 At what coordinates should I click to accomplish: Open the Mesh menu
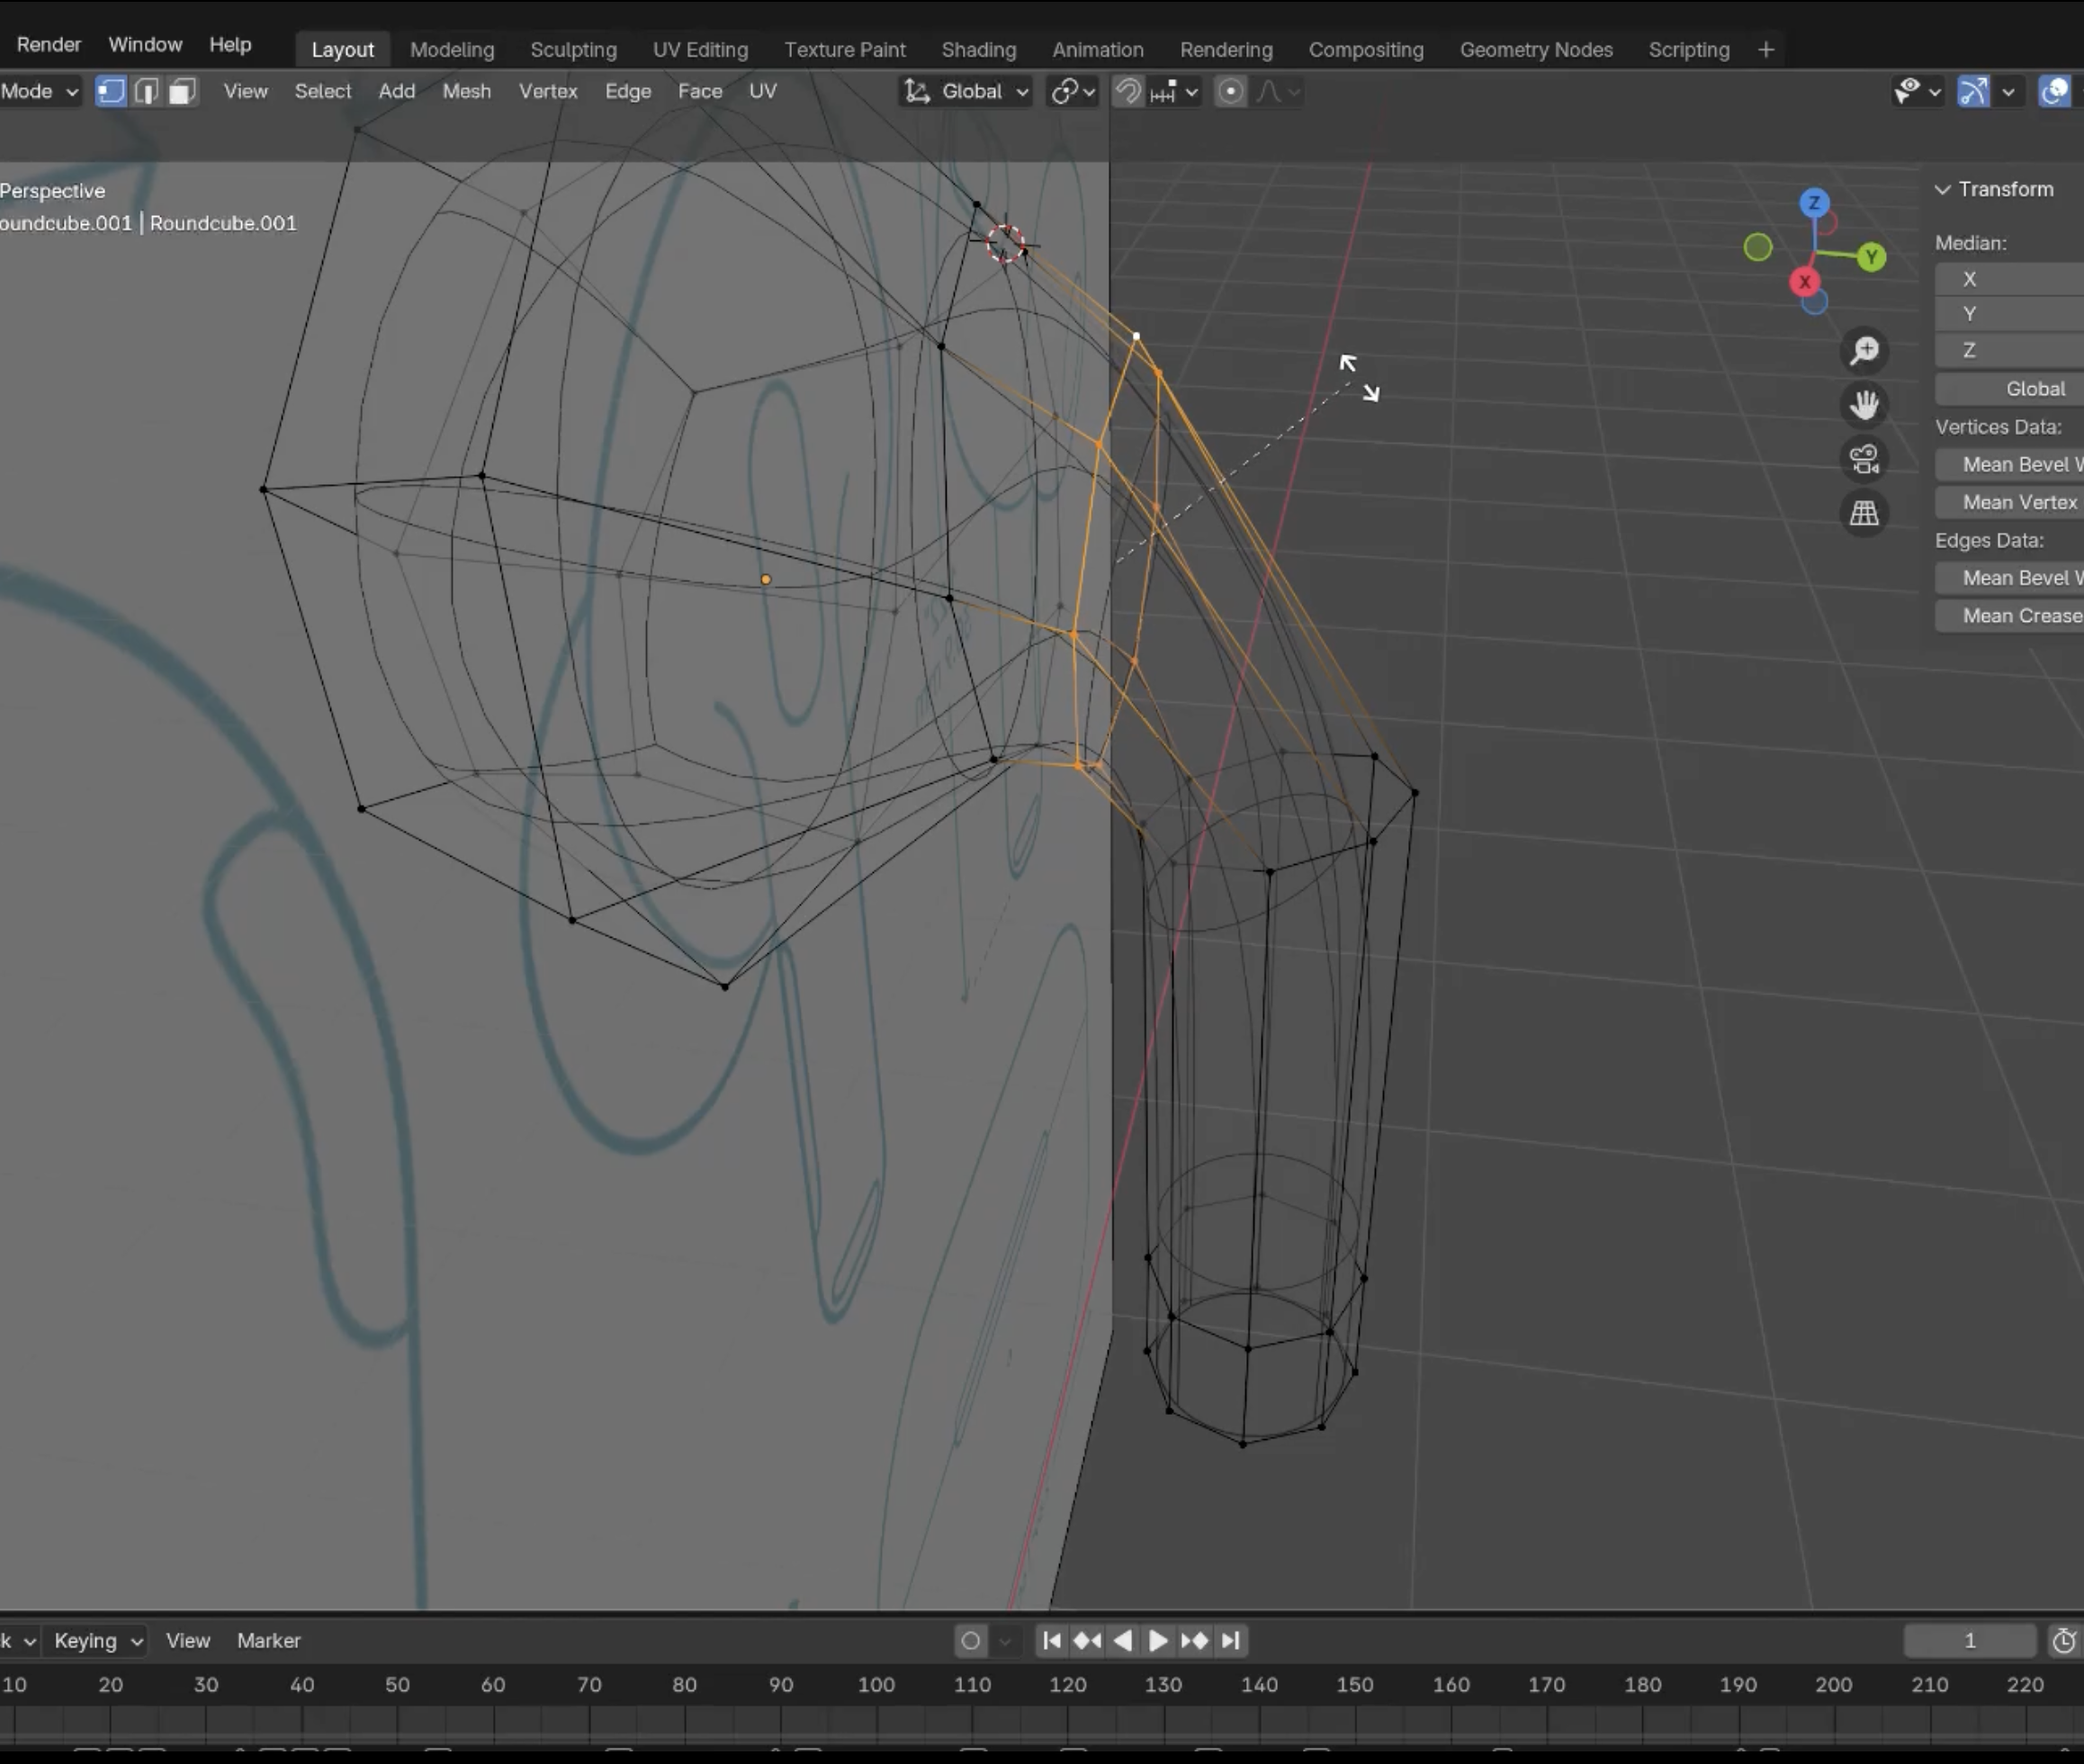(x=466, y=92)
